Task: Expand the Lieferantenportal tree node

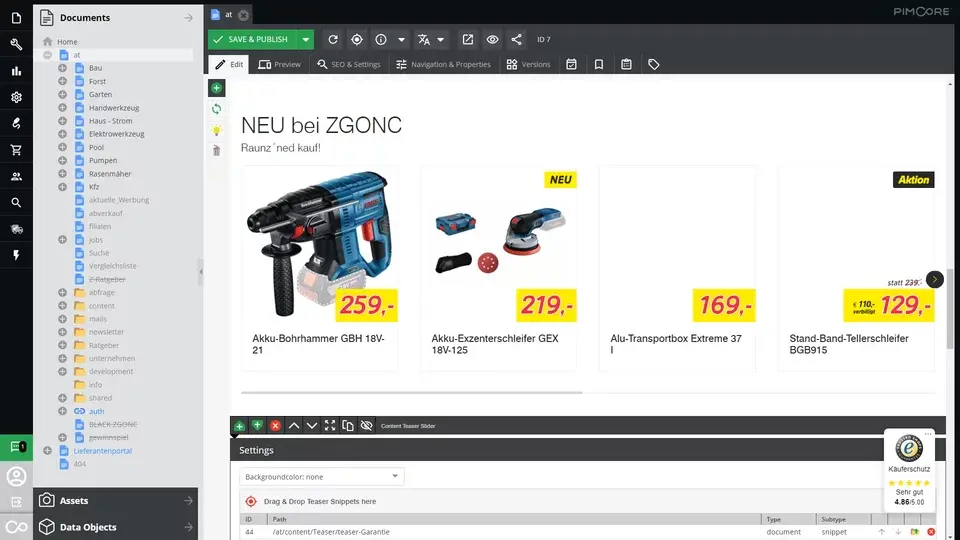Action: (48, 451)
